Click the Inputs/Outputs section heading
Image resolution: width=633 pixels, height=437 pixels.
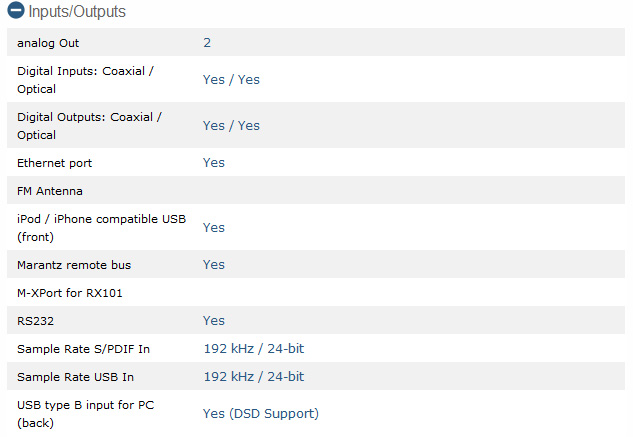coord(77,12)
